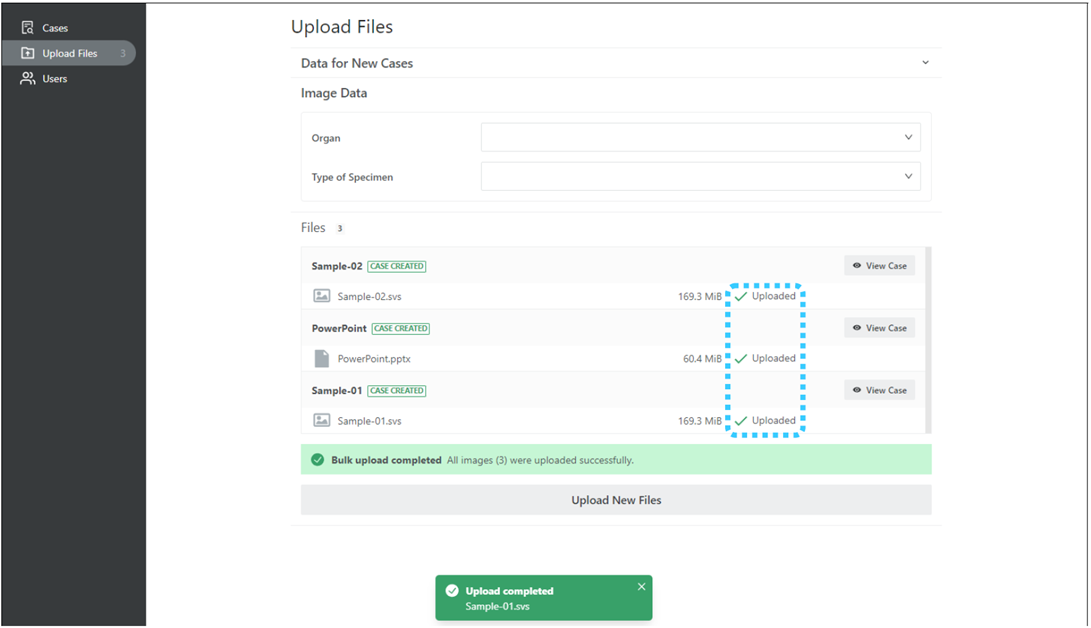This screenshot has width=1091, height=628.
Task: Click the green check icon in Bulk upload banner
Action: 317,460
